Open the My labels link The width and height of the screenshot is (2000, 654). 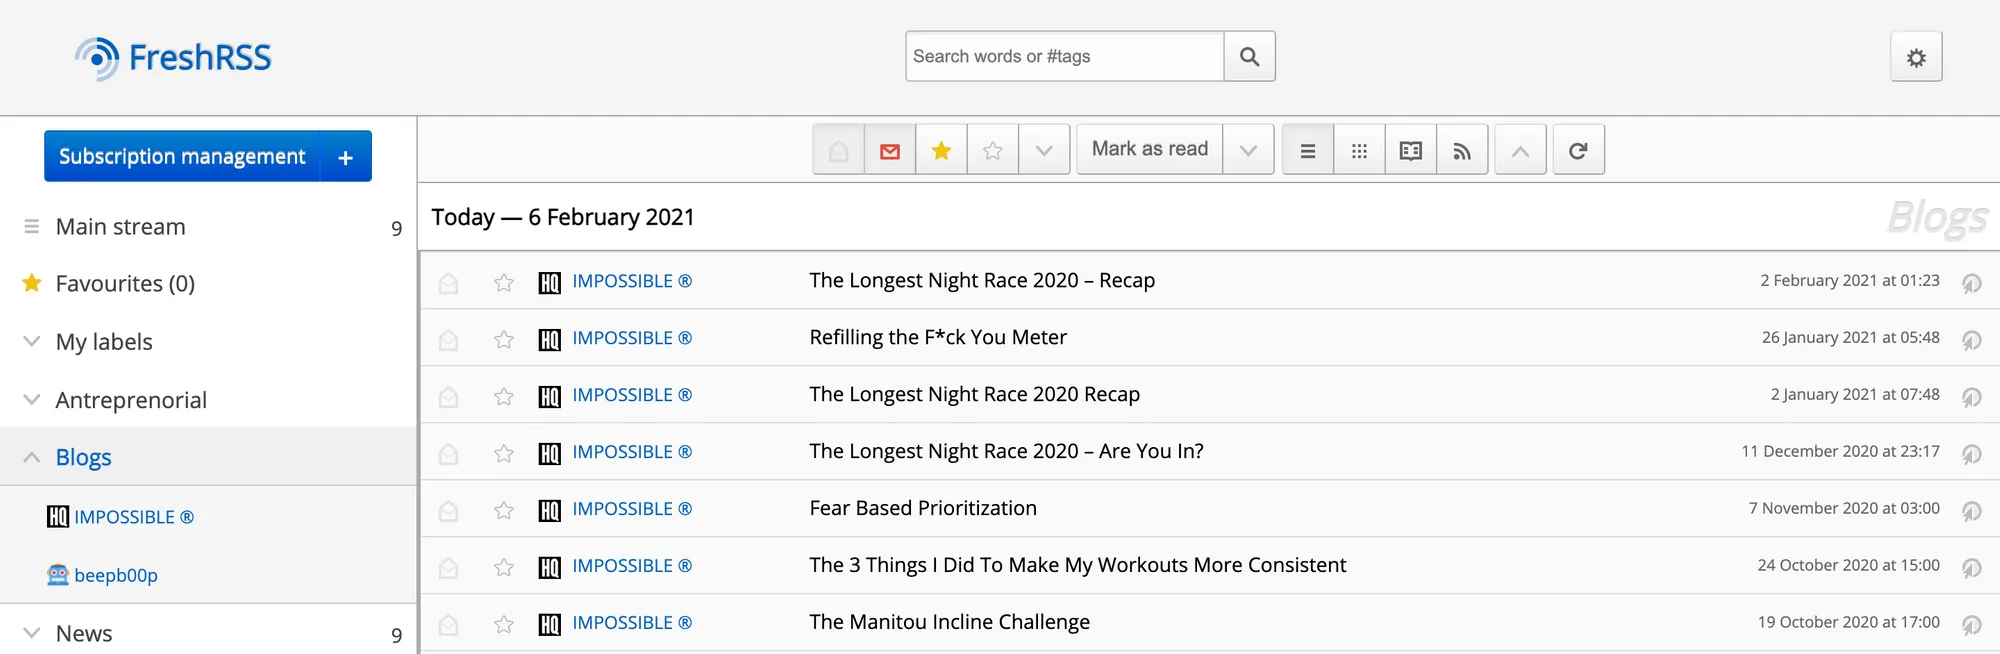(104, 342)
